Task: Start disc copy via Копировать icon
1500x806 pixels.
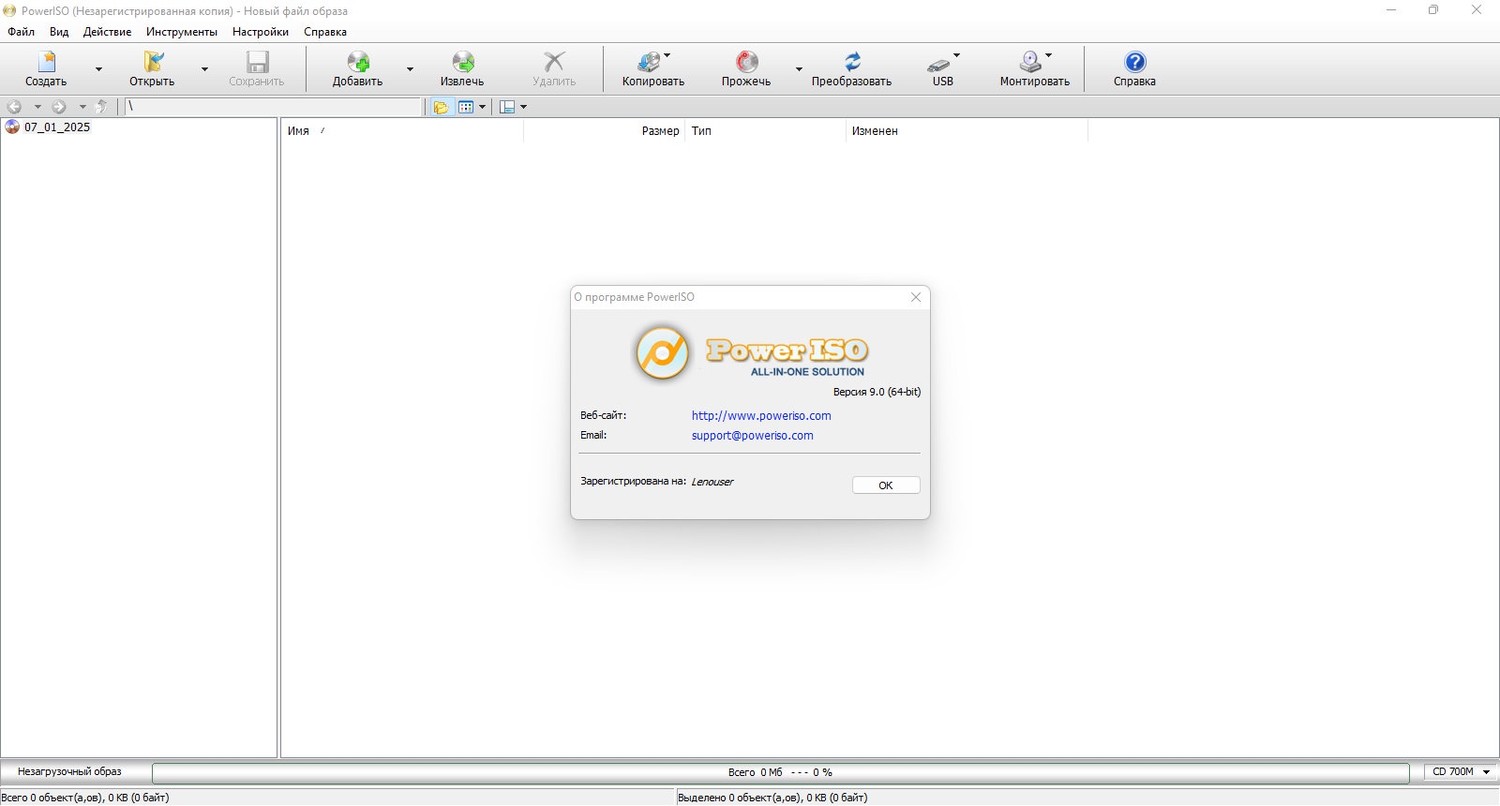Action: 653,69
